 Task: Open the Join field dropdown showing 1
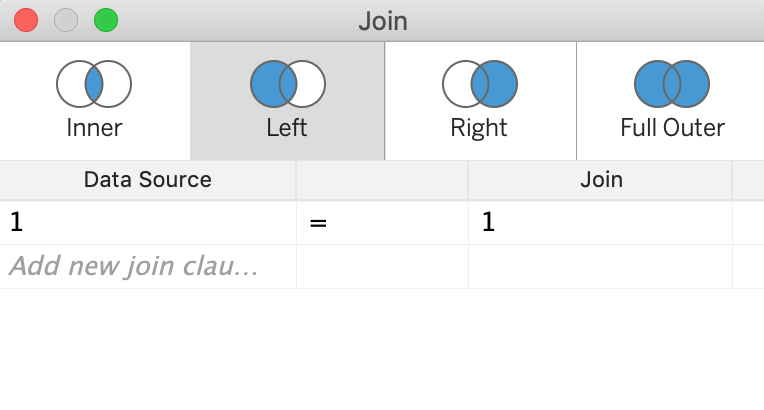point(600,223)
